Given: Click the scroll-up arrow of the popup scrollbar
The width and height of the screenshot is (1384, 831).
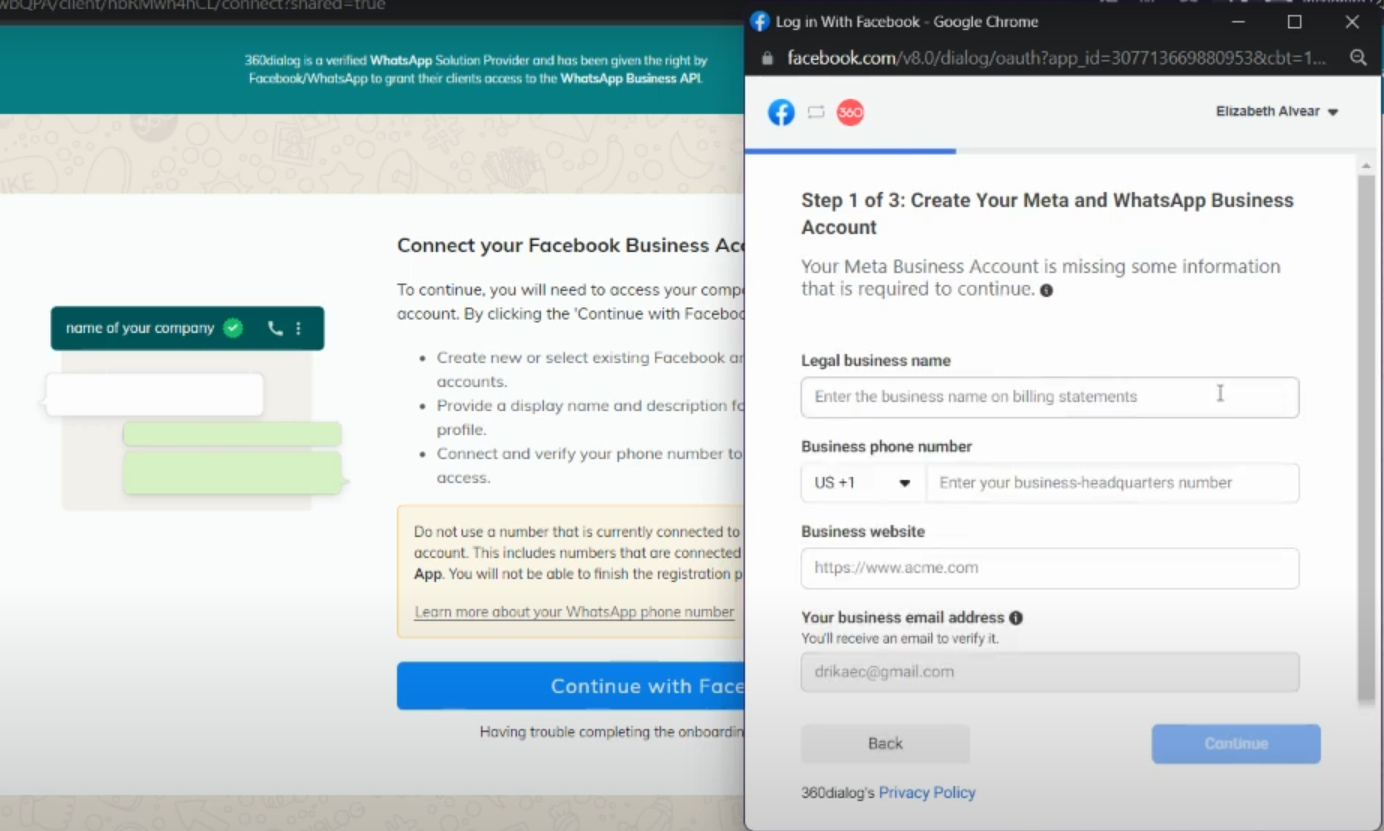Looking at the screenshot, I should pos(1366,165).
